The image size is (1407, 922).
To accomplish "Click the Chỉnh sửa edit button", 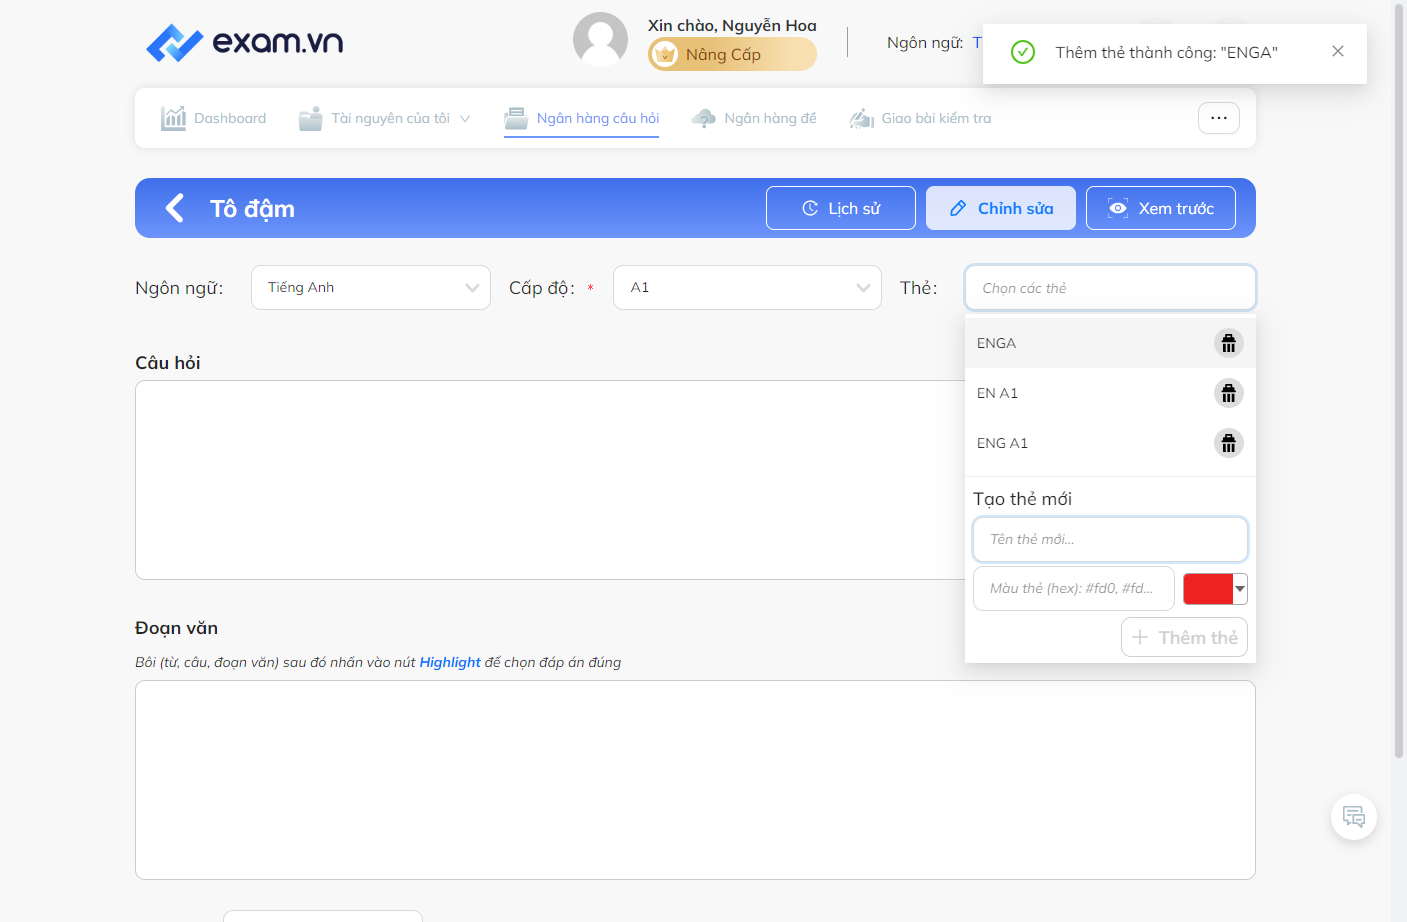I will 1001,208.
